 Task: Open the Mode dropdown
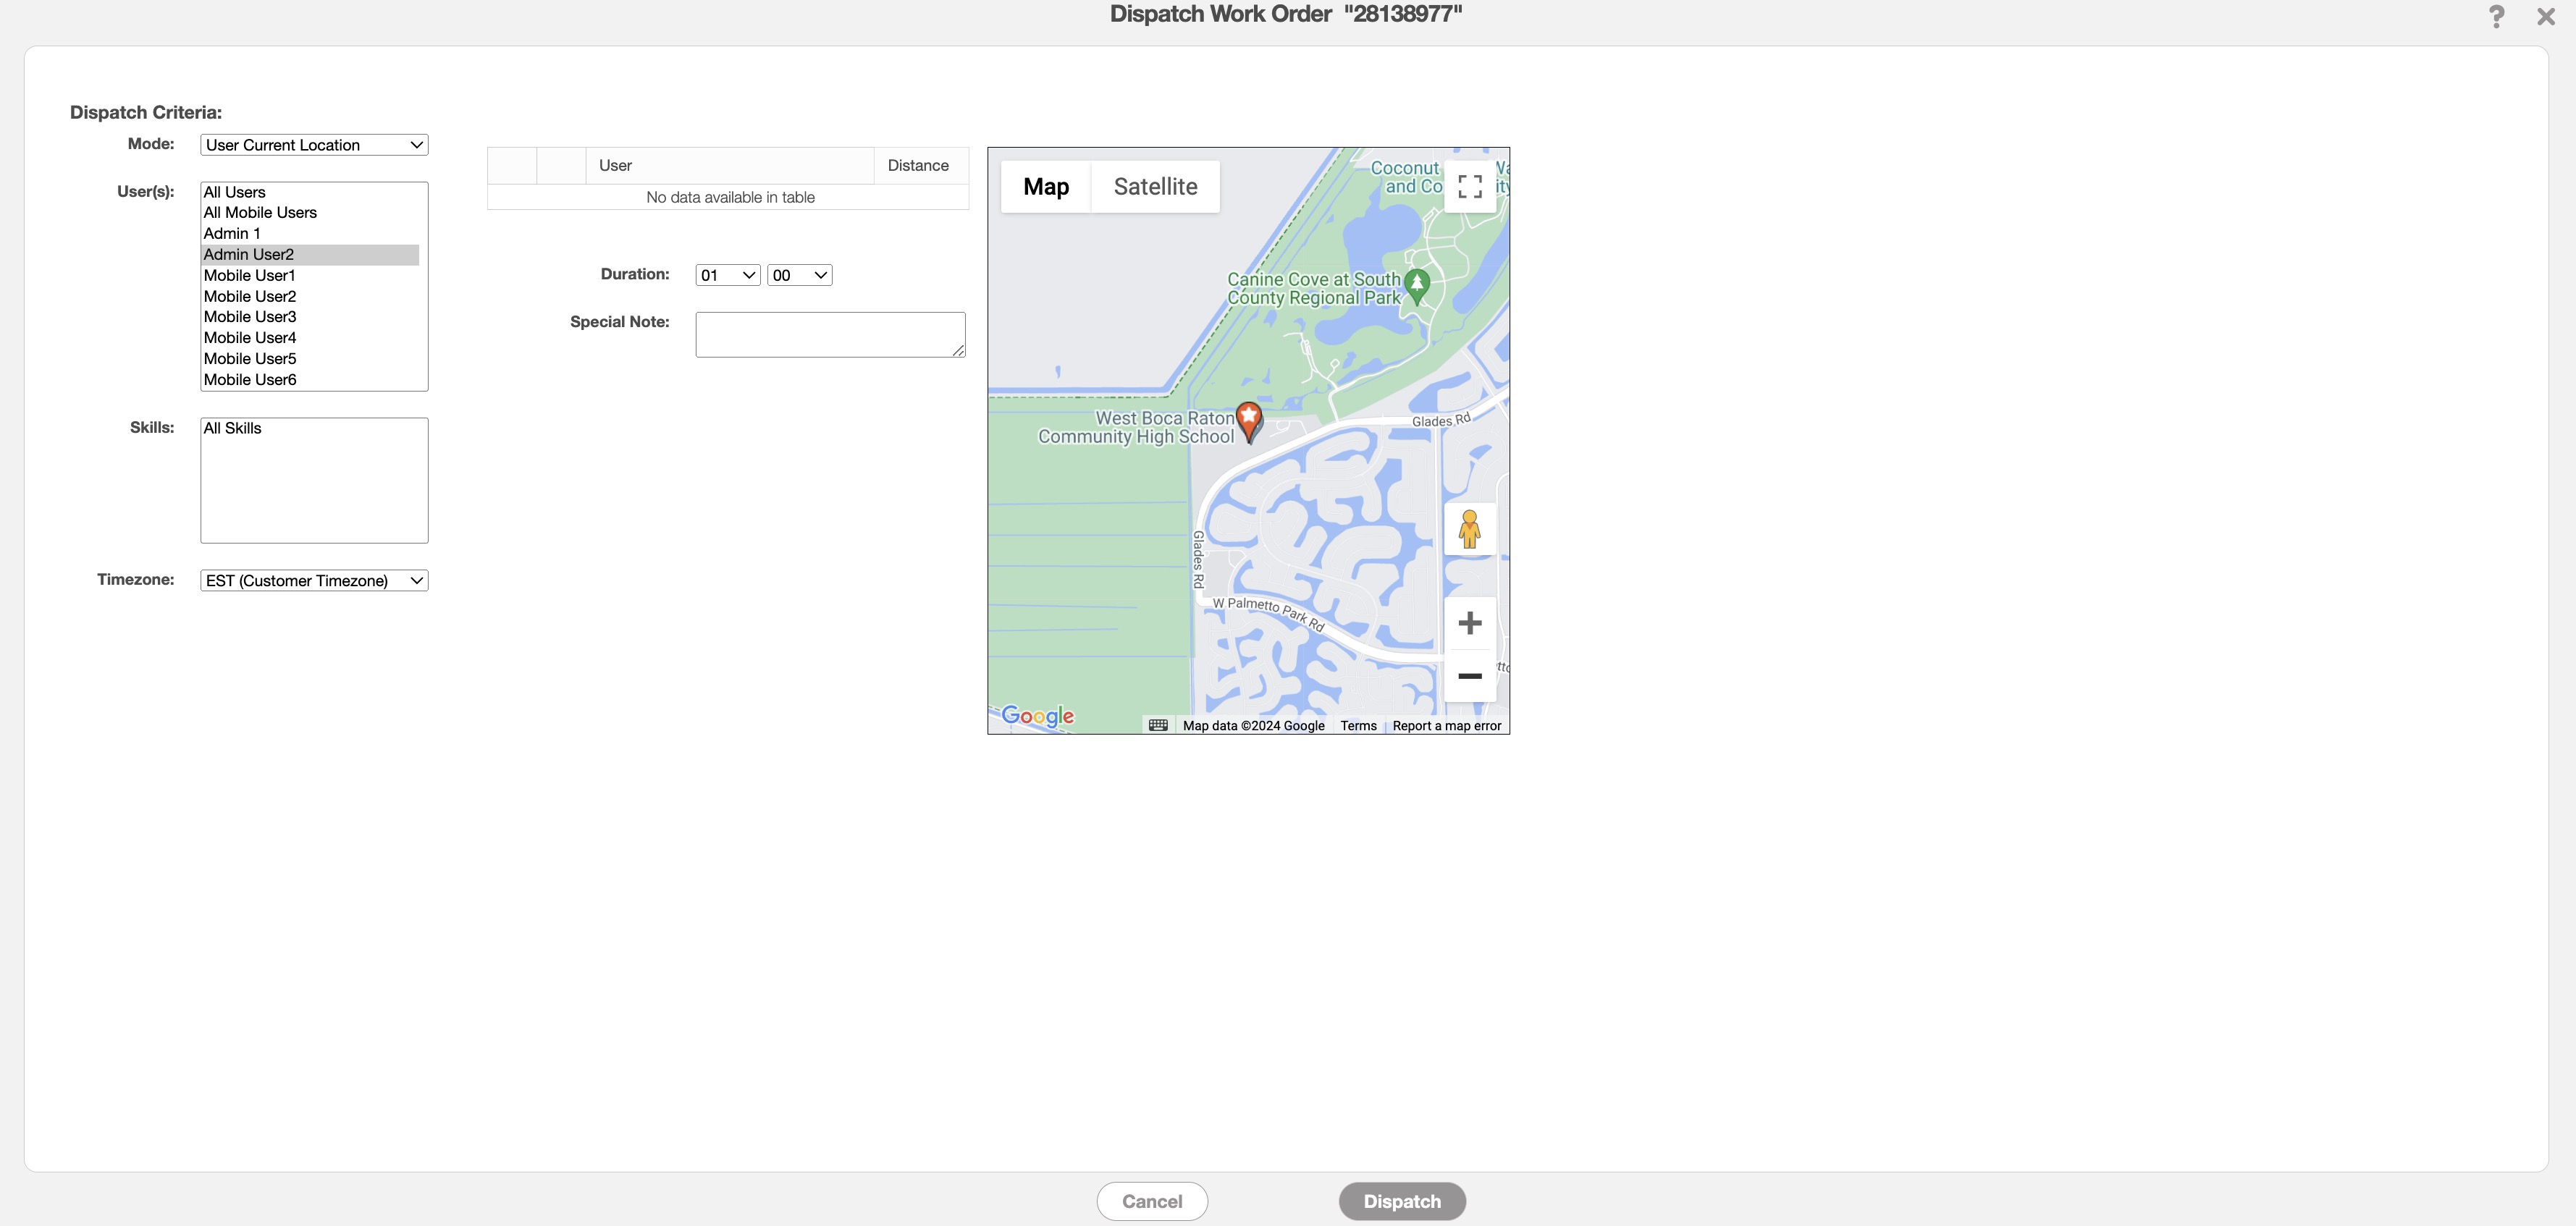(x=314, y=145)
